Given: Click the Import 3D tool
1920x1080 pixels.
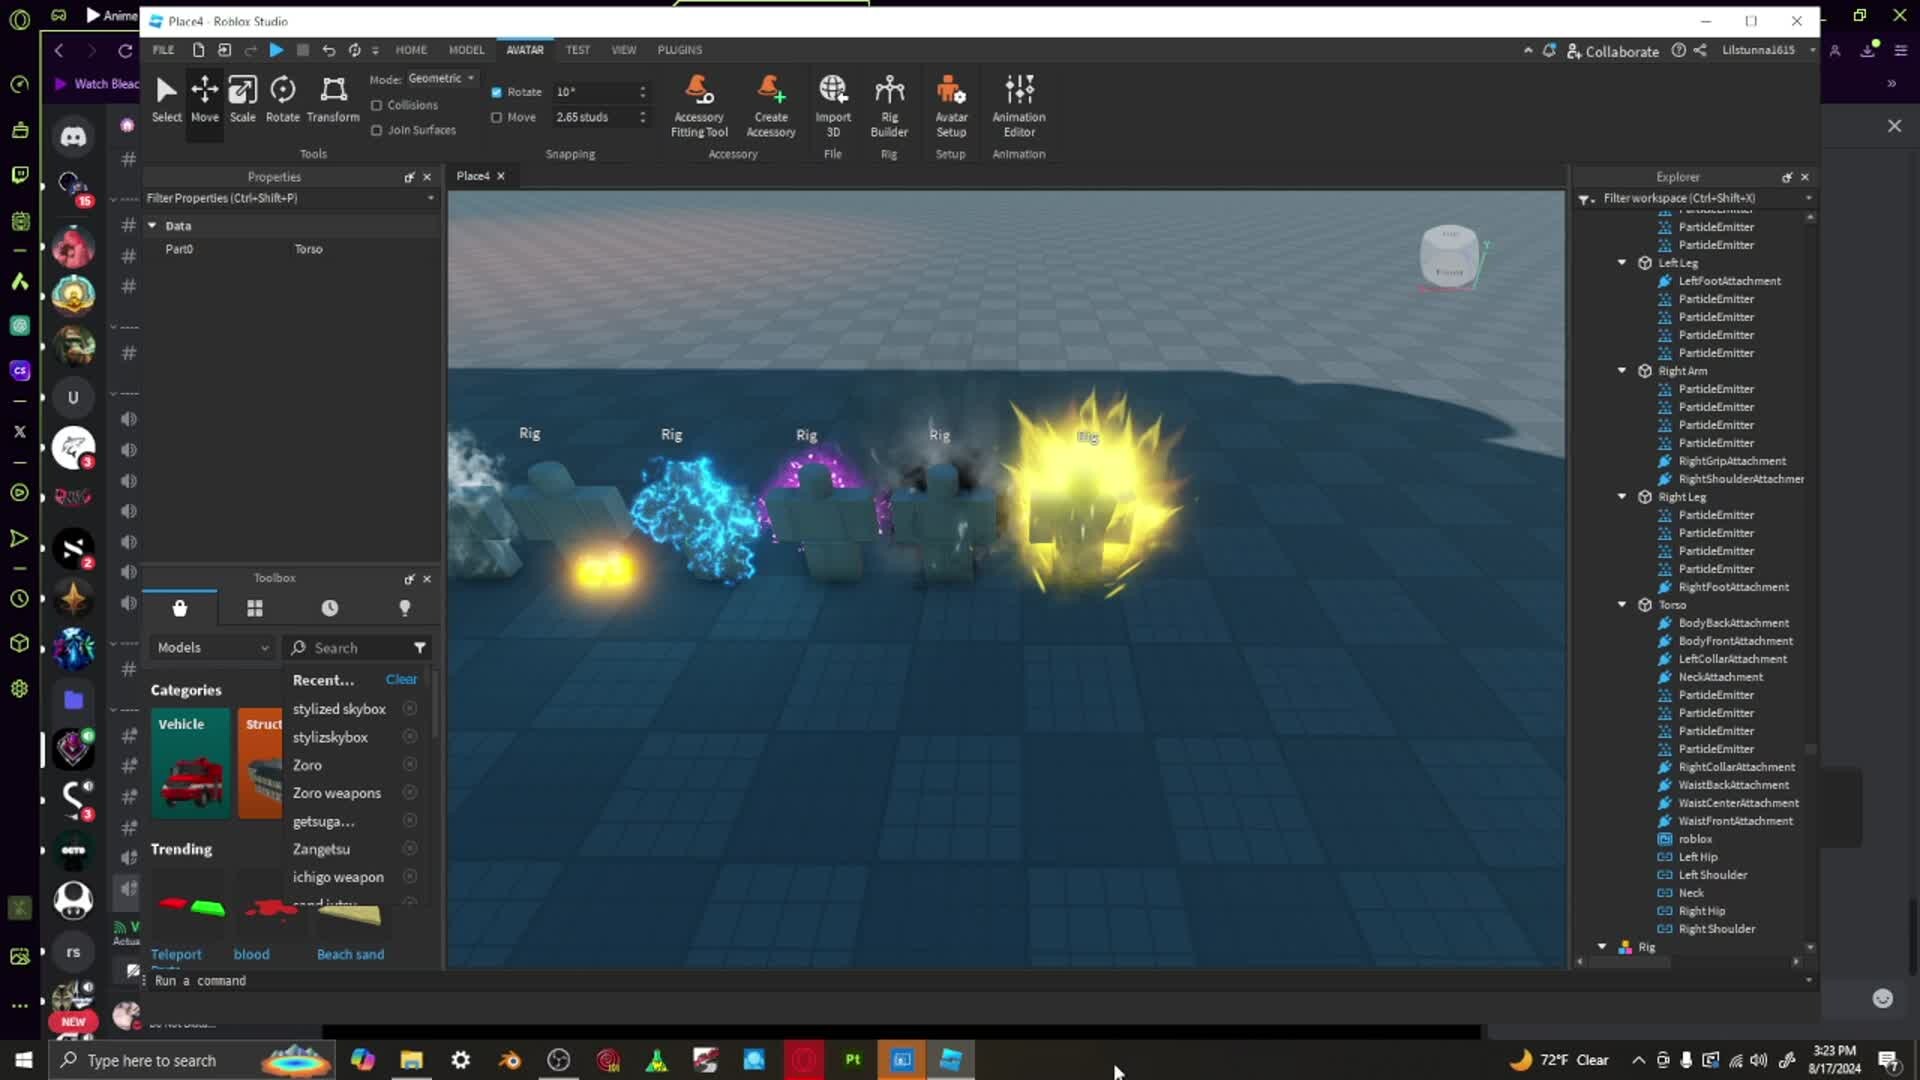Looking at the screenshot, I should coord(833,100).
